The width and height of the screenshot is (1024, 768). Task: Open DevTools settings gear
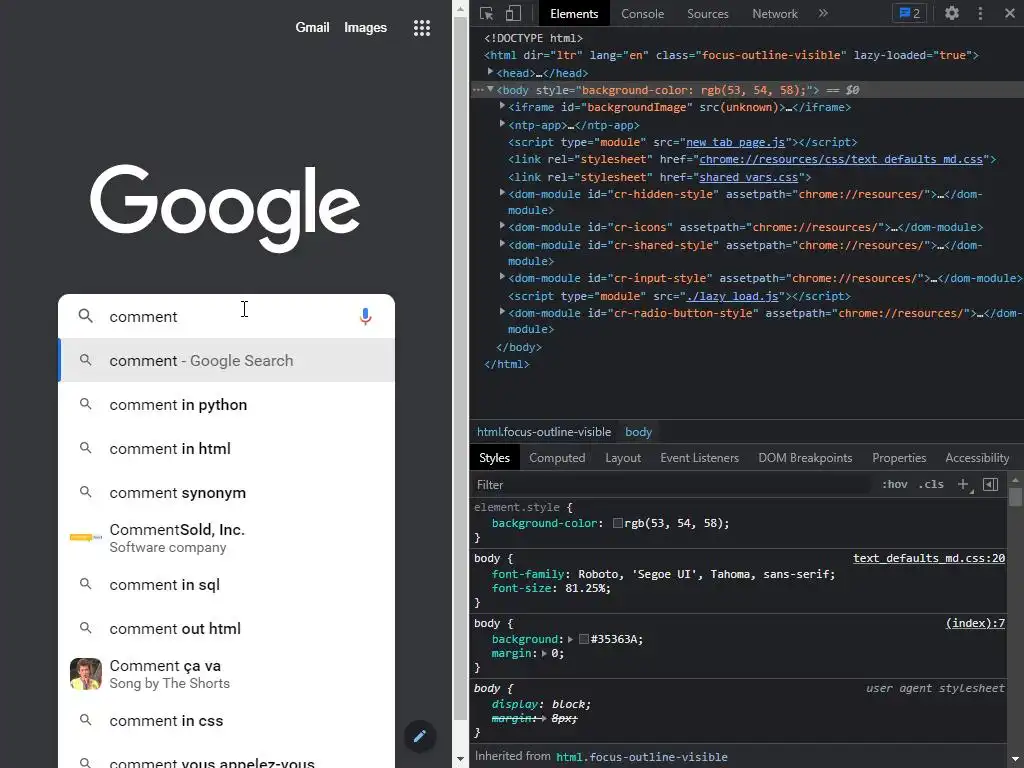[952, 13]
